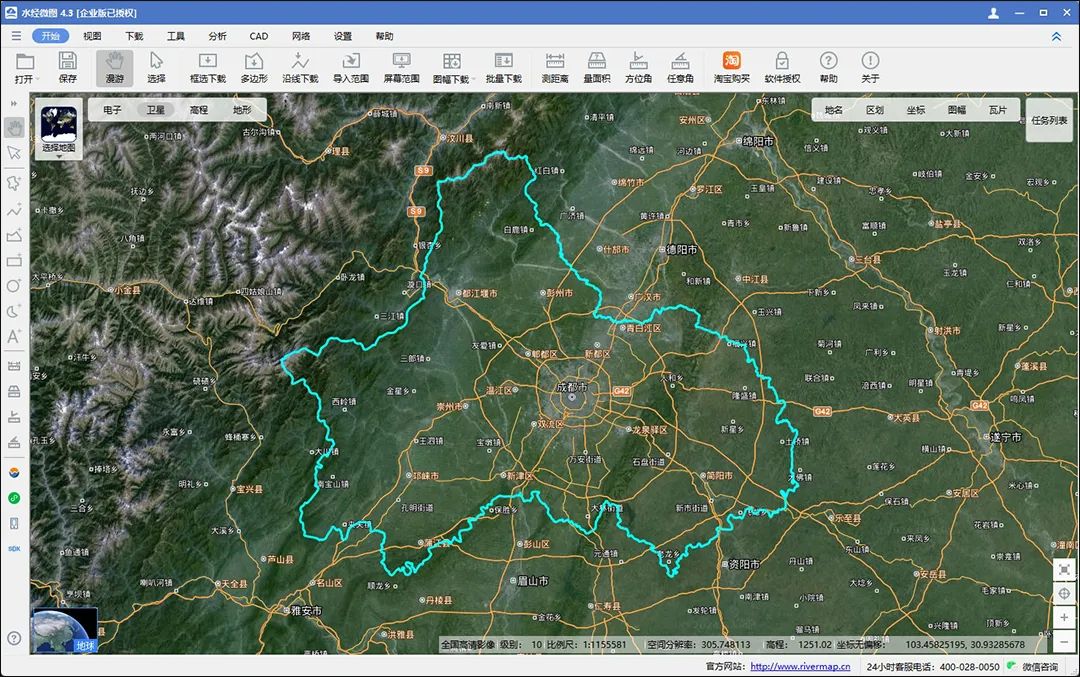Use 屏幕范围 screen range download

[x=402, y=68]
